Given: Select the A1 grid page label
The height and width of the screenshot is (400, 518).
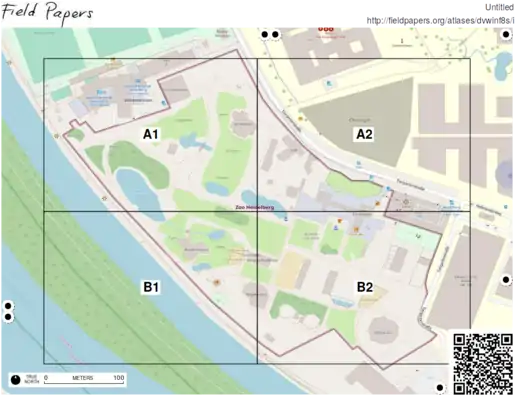Looking at the screenshot, I should [151, 134].
